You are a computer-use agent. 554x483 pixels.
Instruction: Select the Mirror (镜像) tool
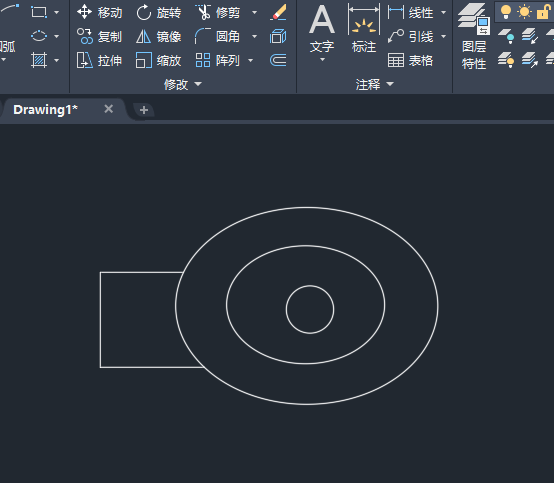[x=159, y=36]
